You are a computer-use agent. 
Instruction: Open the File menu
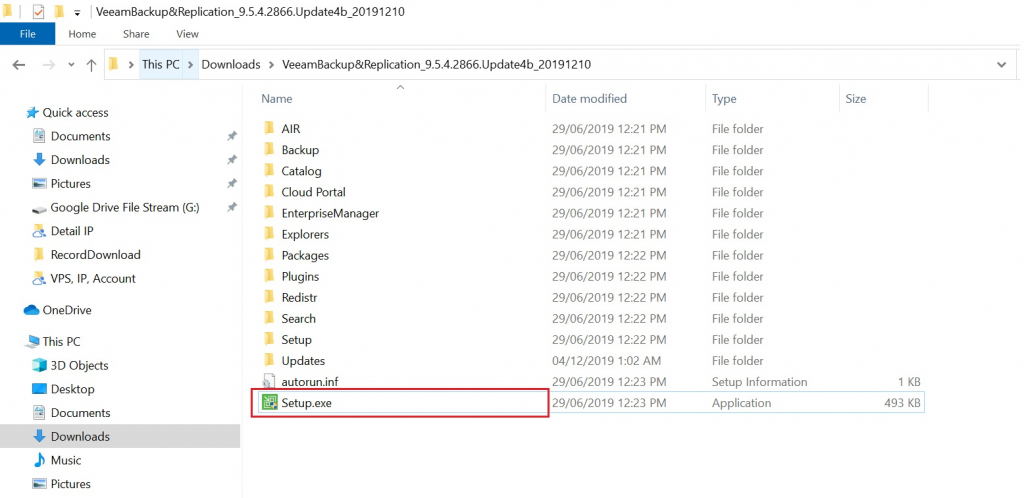[27, 34]
